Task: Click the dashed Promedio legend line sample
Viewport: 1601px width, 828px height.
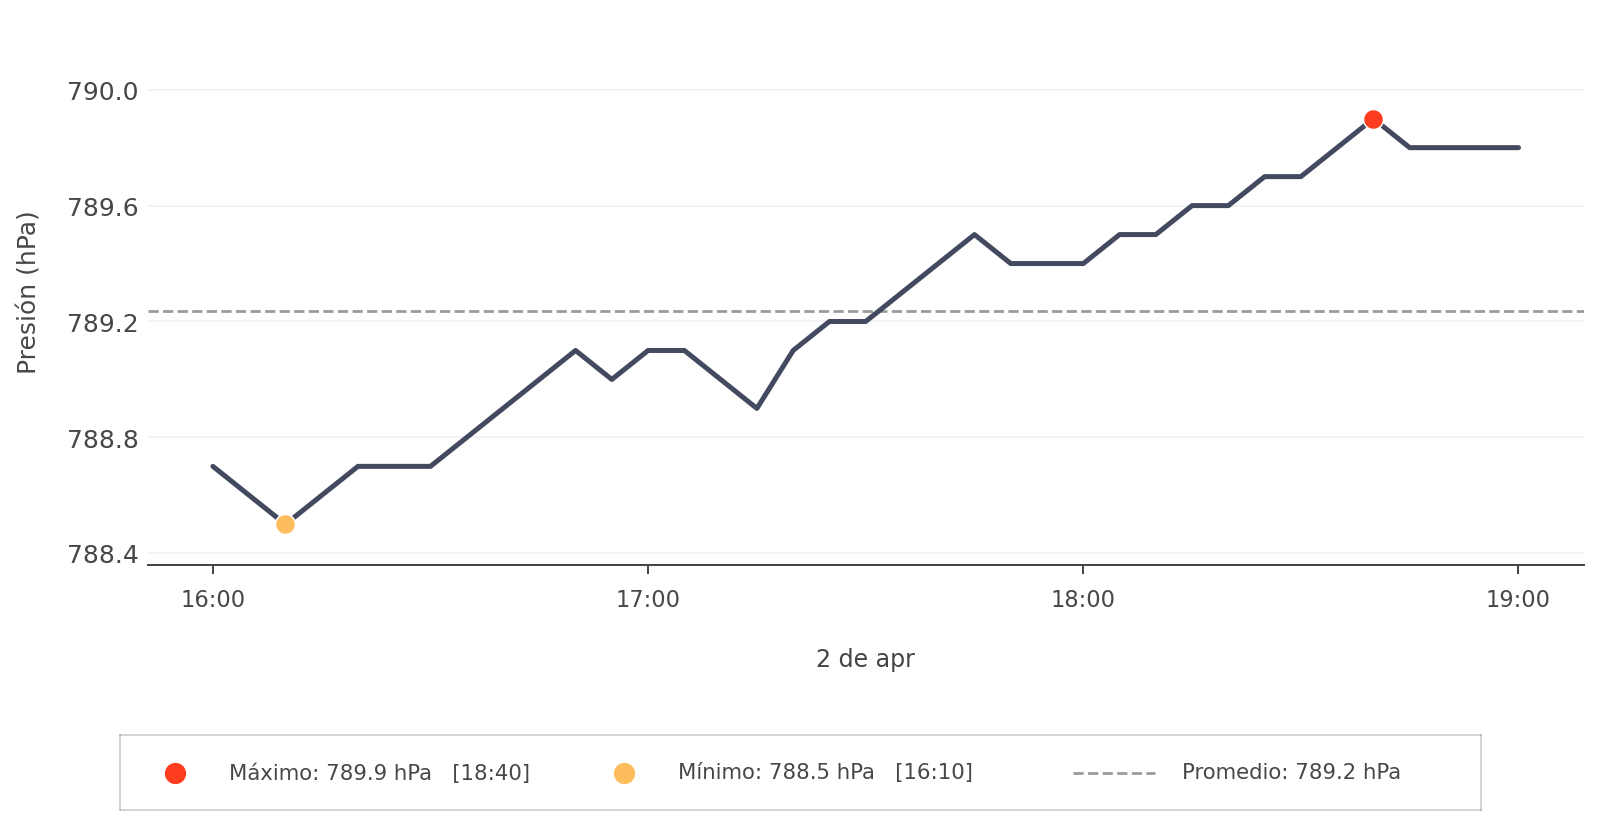Action: [1114, 773]
